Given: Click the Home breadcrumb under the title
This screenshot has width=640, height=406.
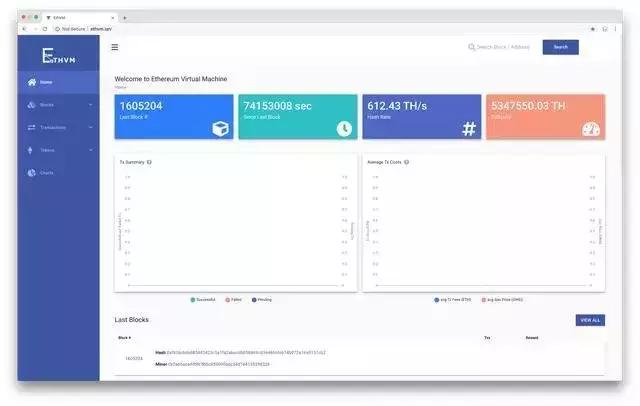Looking at the screenshot, I should (120, 87).
